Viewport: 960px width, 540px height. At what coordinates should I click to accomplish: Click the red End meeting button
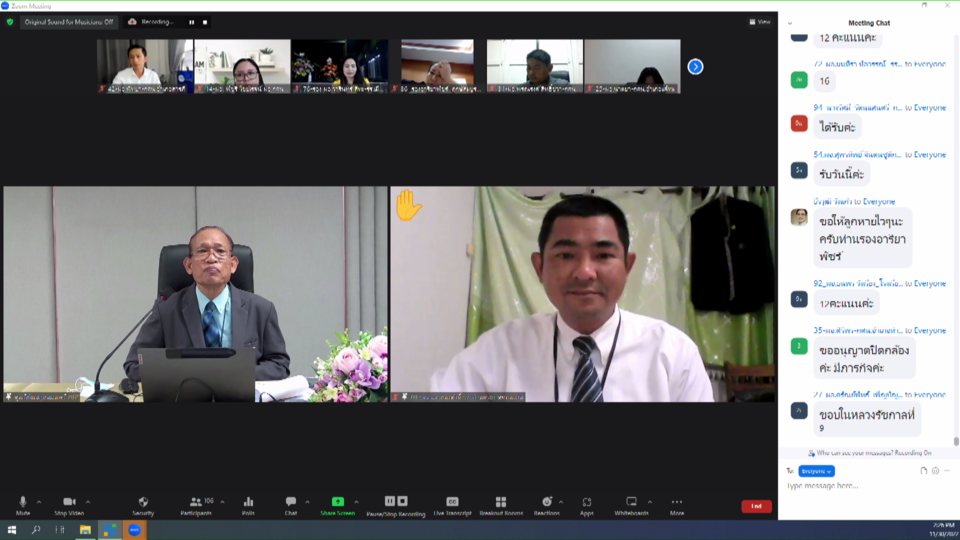click(x=756, y=506)
